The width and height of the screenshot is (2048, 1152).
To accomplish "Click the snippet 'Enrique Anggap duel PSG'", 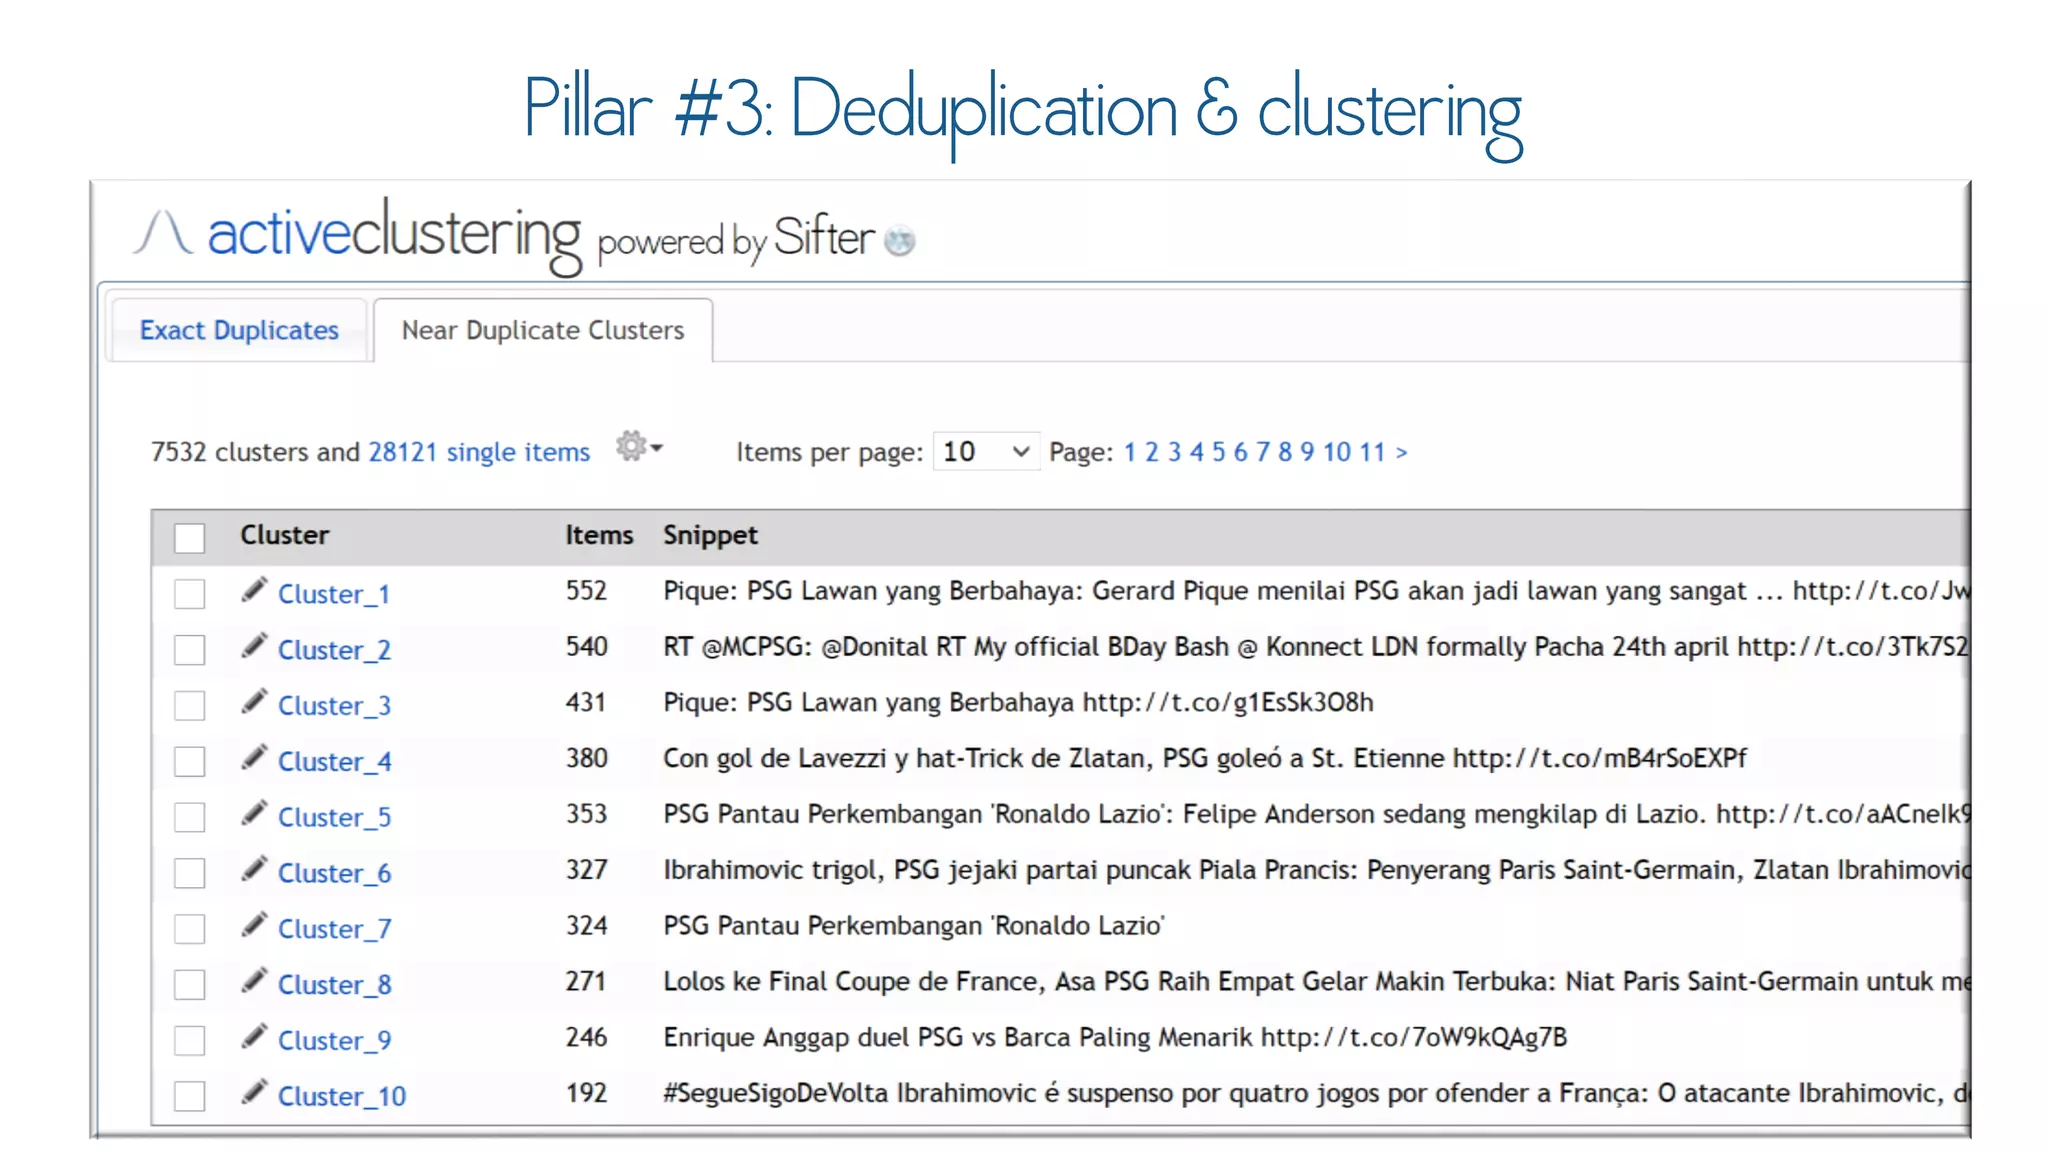I will (x=1115, y=1037).
